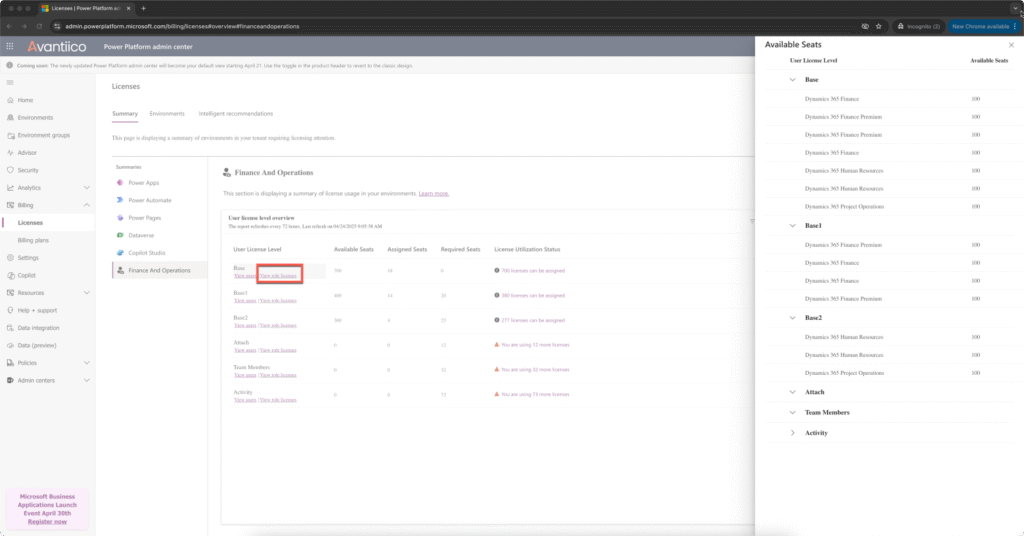Select the Power Automate summary icon
This screenshot has width=1024, height=536.
[120, 200]
